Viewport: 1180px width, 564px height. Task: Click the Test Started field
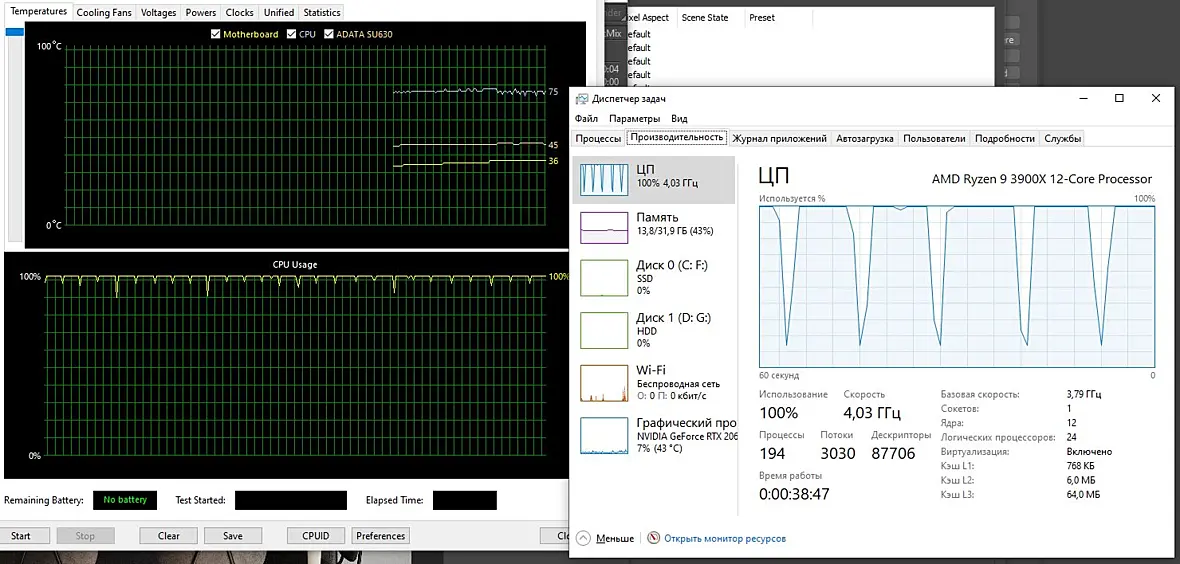tap(290, 500)
